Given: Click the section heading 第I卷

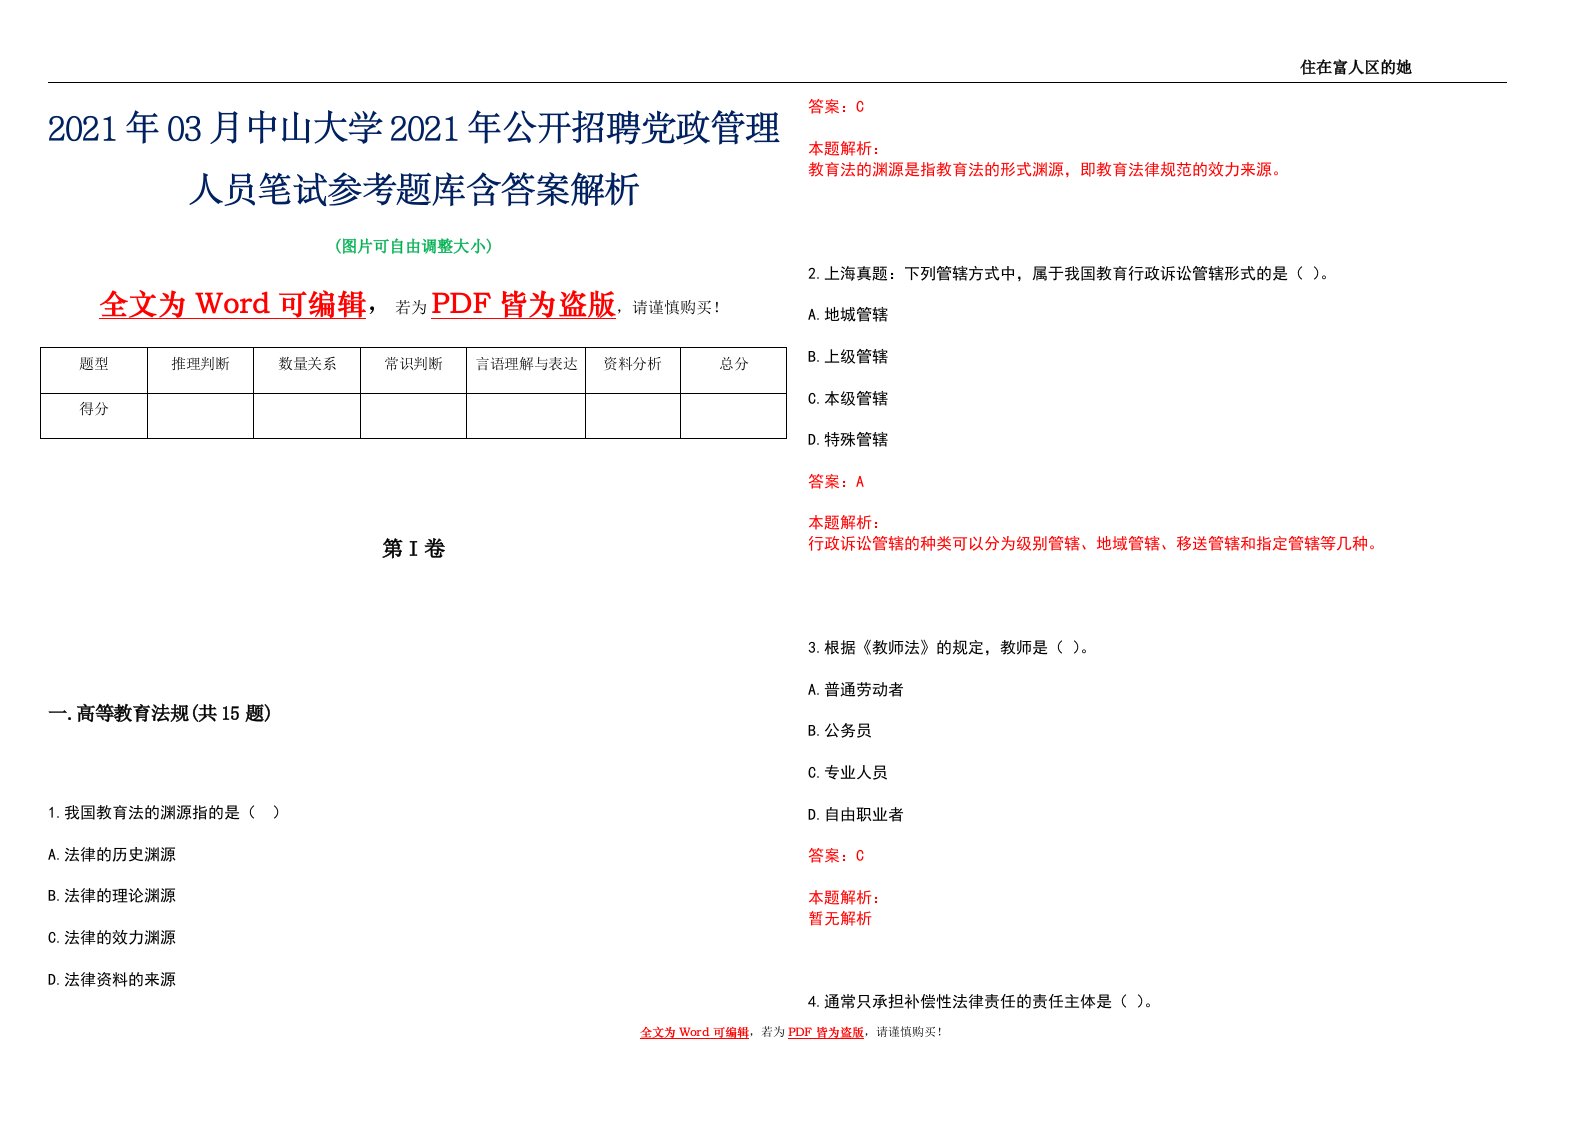Looking at the screenshot, I should 414,549.
